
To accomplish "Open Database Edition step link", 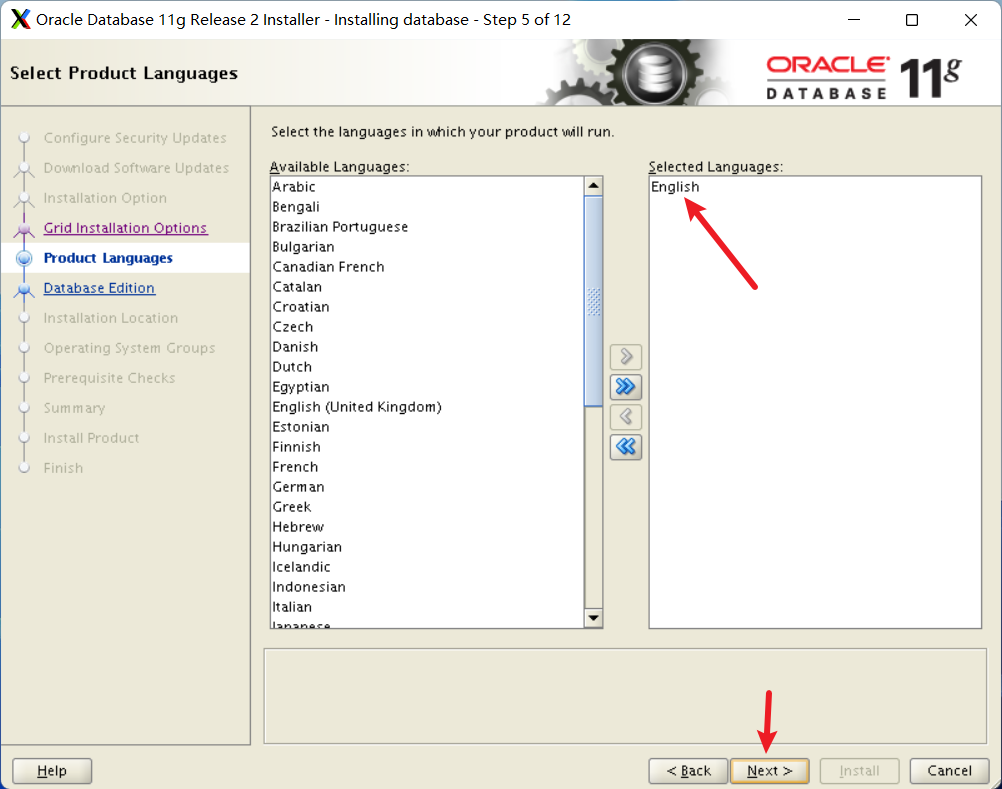I will (x=99, y=288).
